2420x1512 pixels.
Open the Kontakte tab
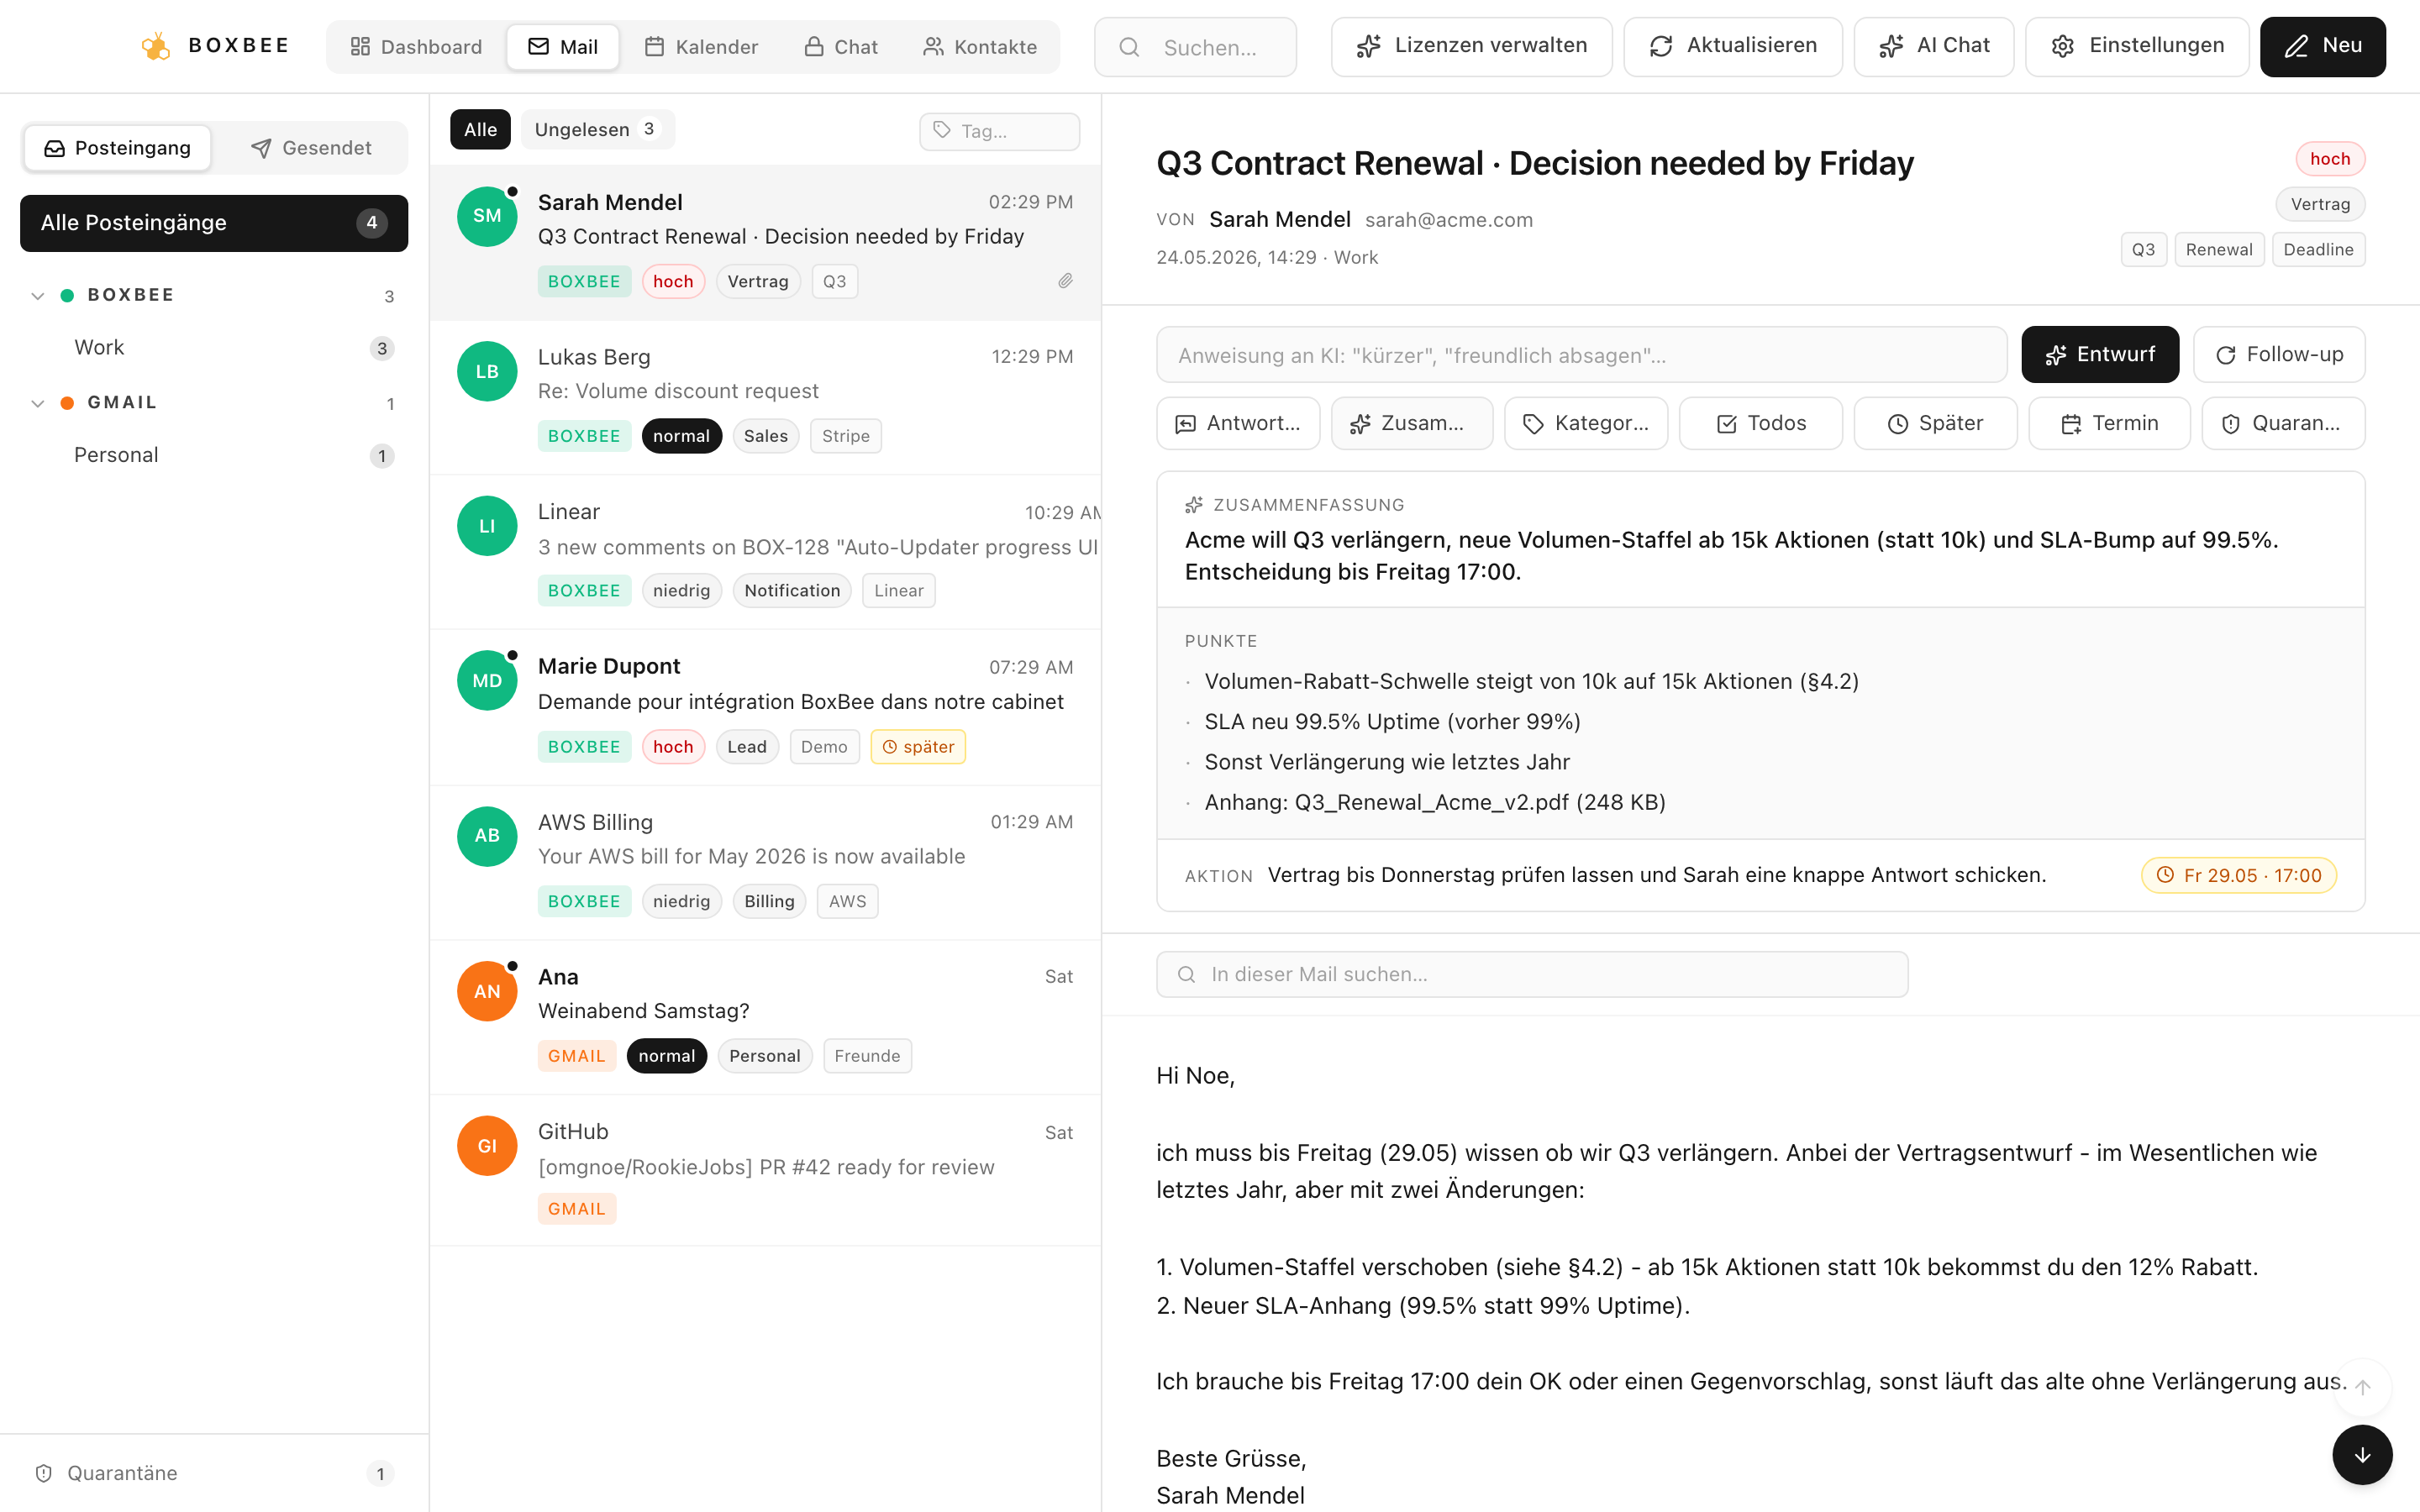(x=980, y=47)
